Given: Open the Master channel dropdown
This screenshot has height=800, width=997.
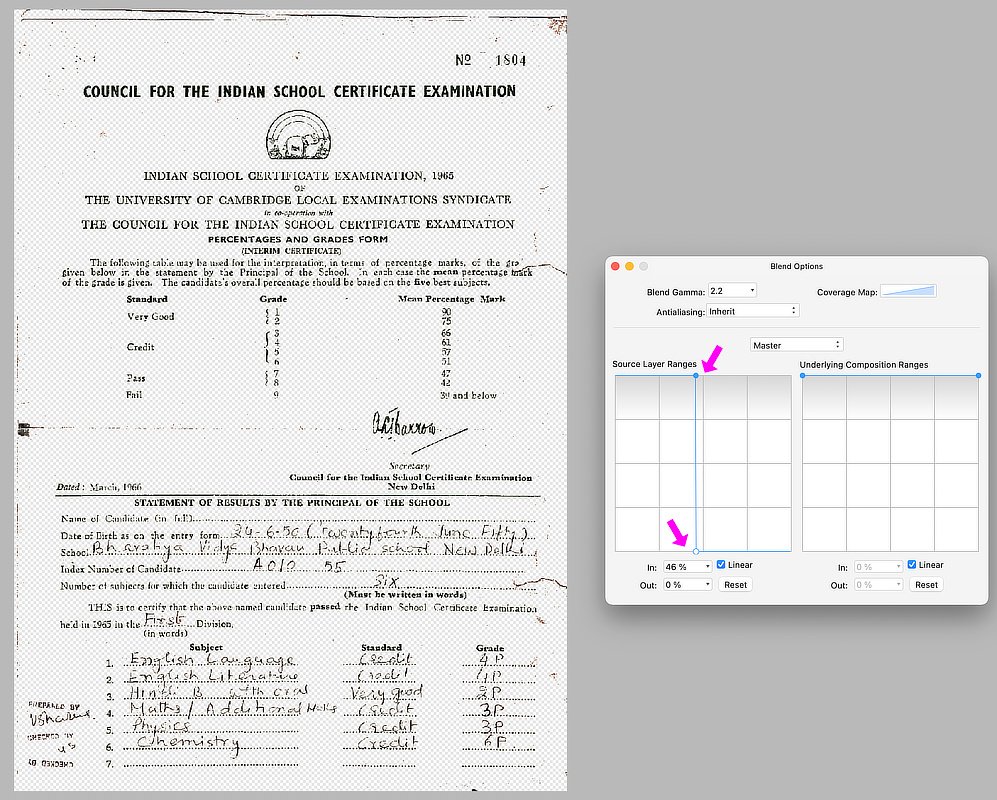Looking at the screenshot, I should pos(797,345).
